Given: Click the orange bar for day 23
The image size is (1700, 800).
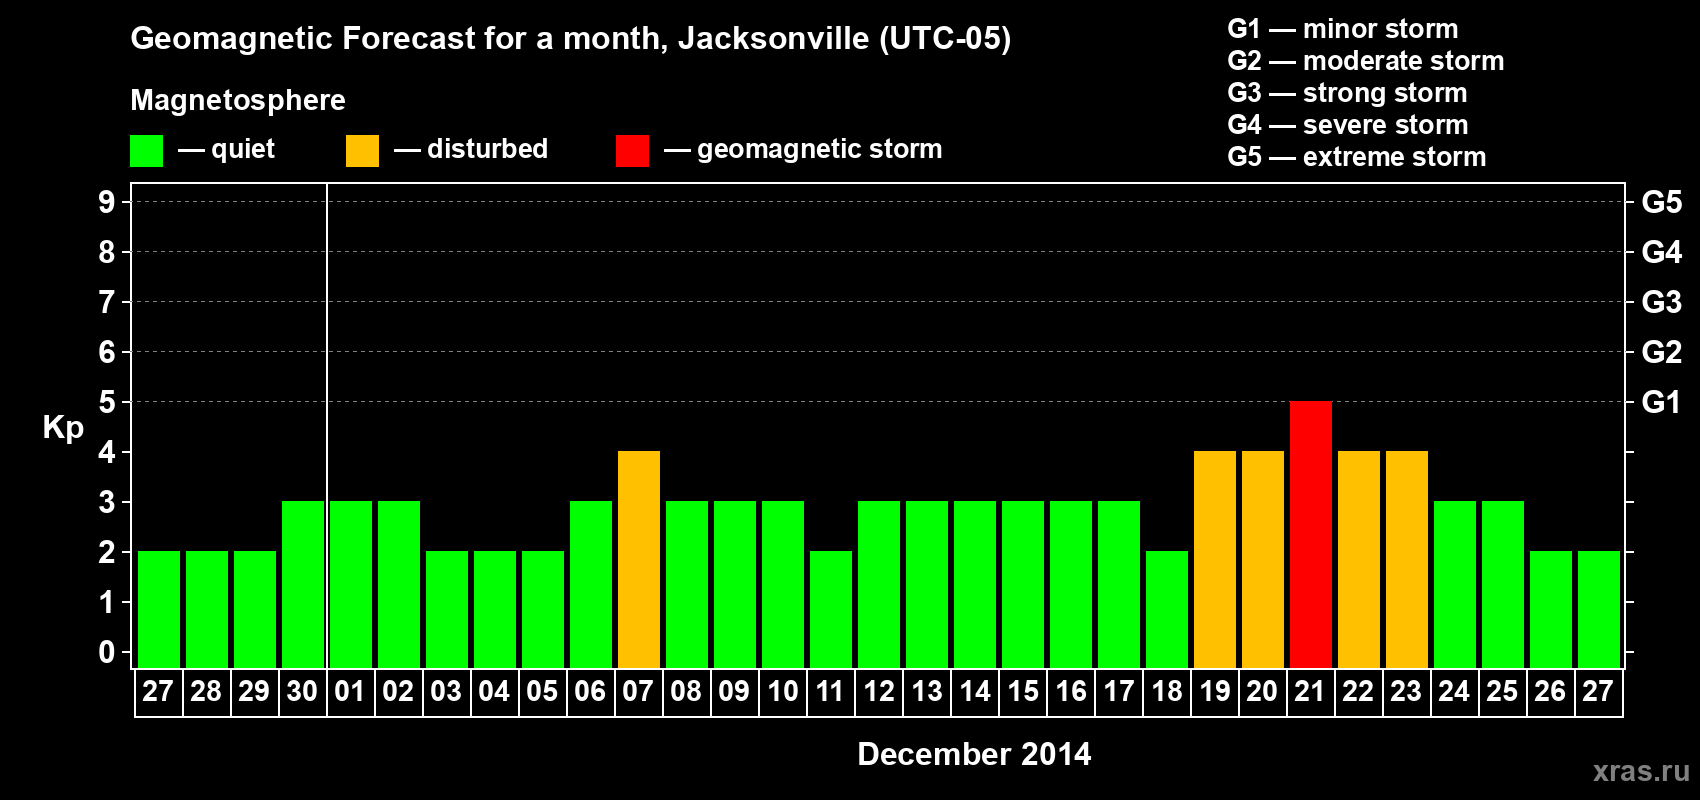Looking at the screenshot, I should tap(1407, 559).
